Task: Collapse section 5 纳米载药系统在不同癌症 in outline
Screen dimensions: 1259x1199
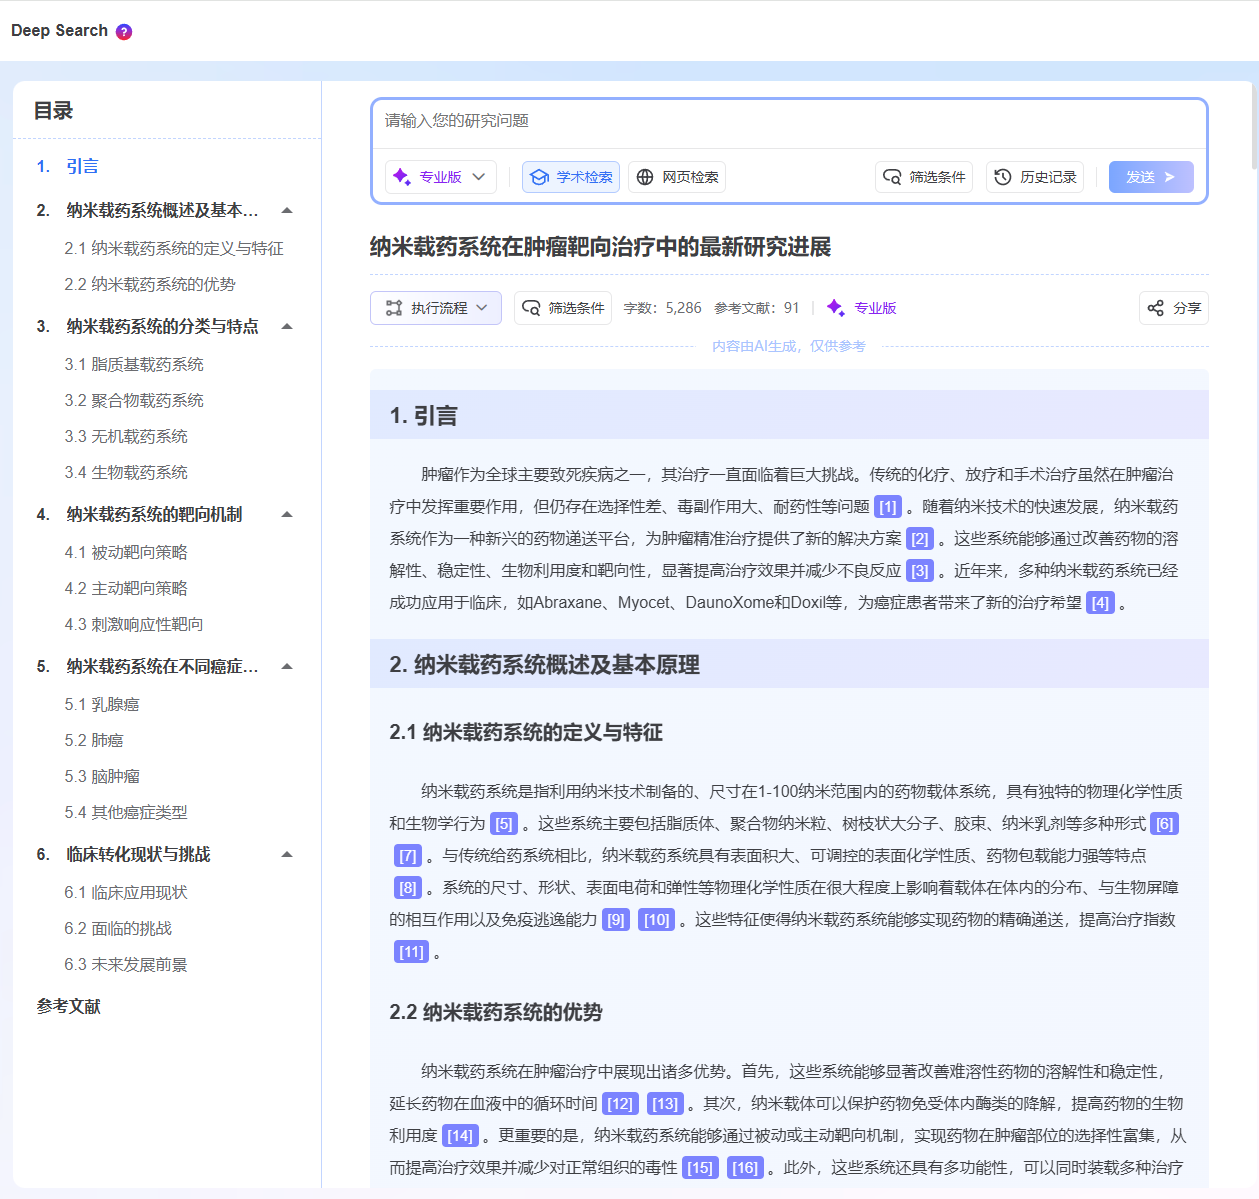Action: (287, 666)
